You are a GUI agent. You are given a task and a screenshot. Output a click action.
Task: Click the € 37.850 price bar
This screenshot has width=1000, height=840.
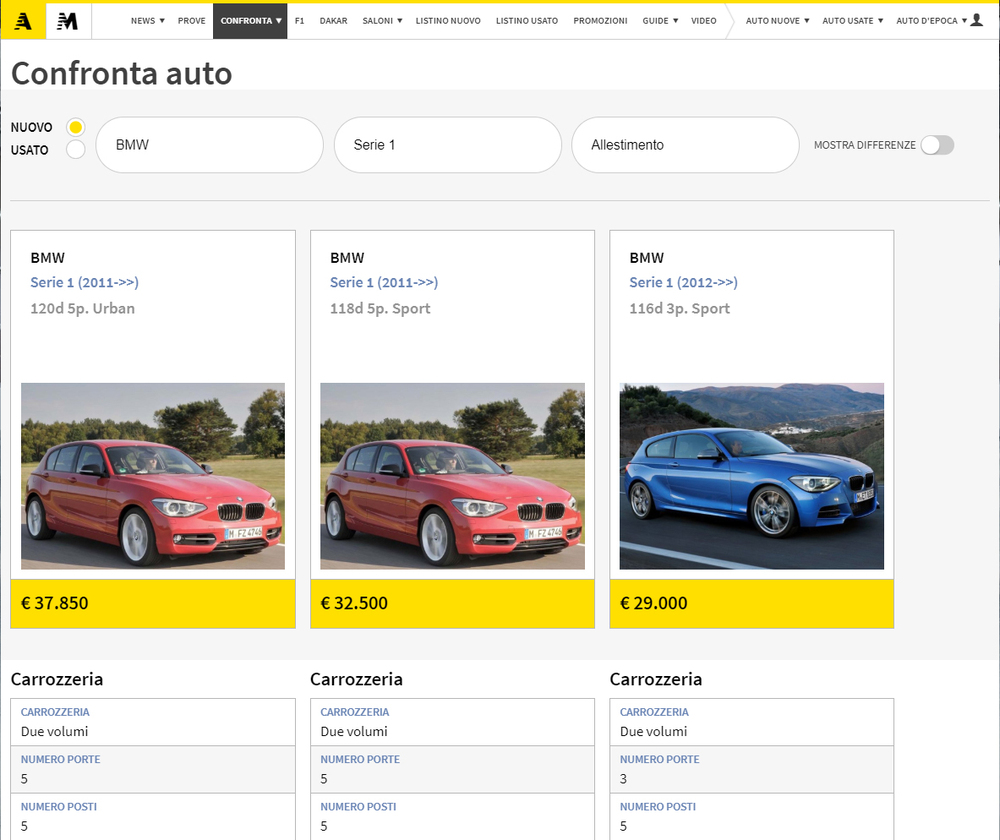pos(153,603)
